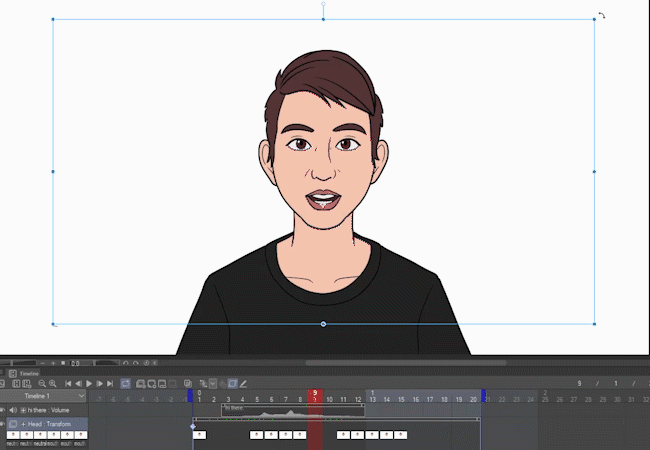The height and width of the screenshot is (450, 650).
Task: Toggle Enable keyframes on this layer
Action: pos(233,384)
